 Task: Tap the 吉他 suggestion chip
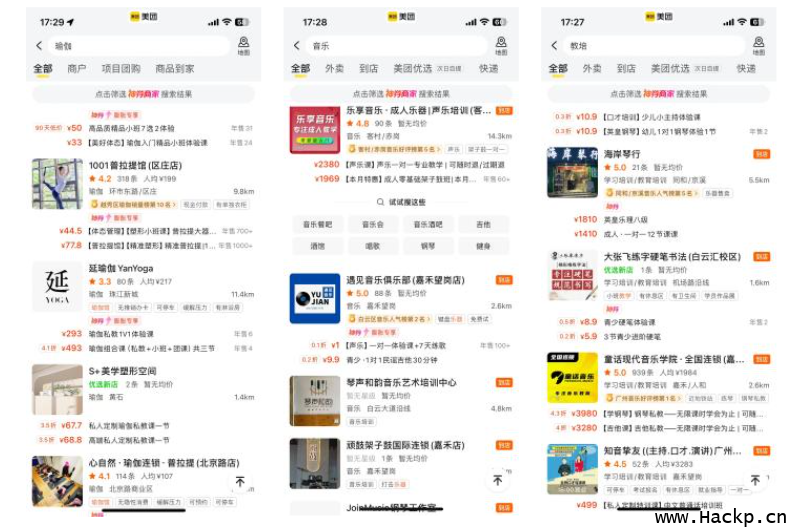tap(483, 224)
